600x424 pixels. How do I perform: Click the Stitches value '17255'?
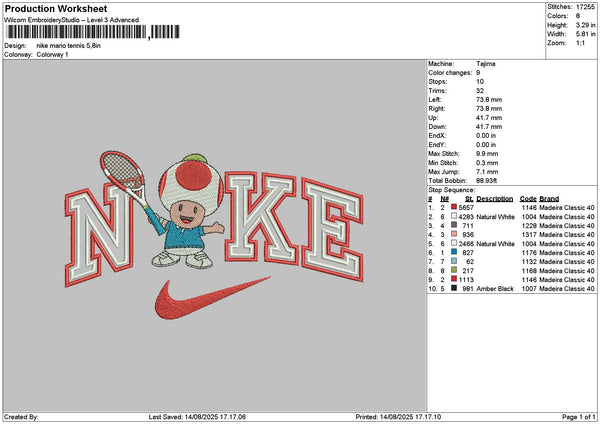pyautogui.click(x=585, y=7)
